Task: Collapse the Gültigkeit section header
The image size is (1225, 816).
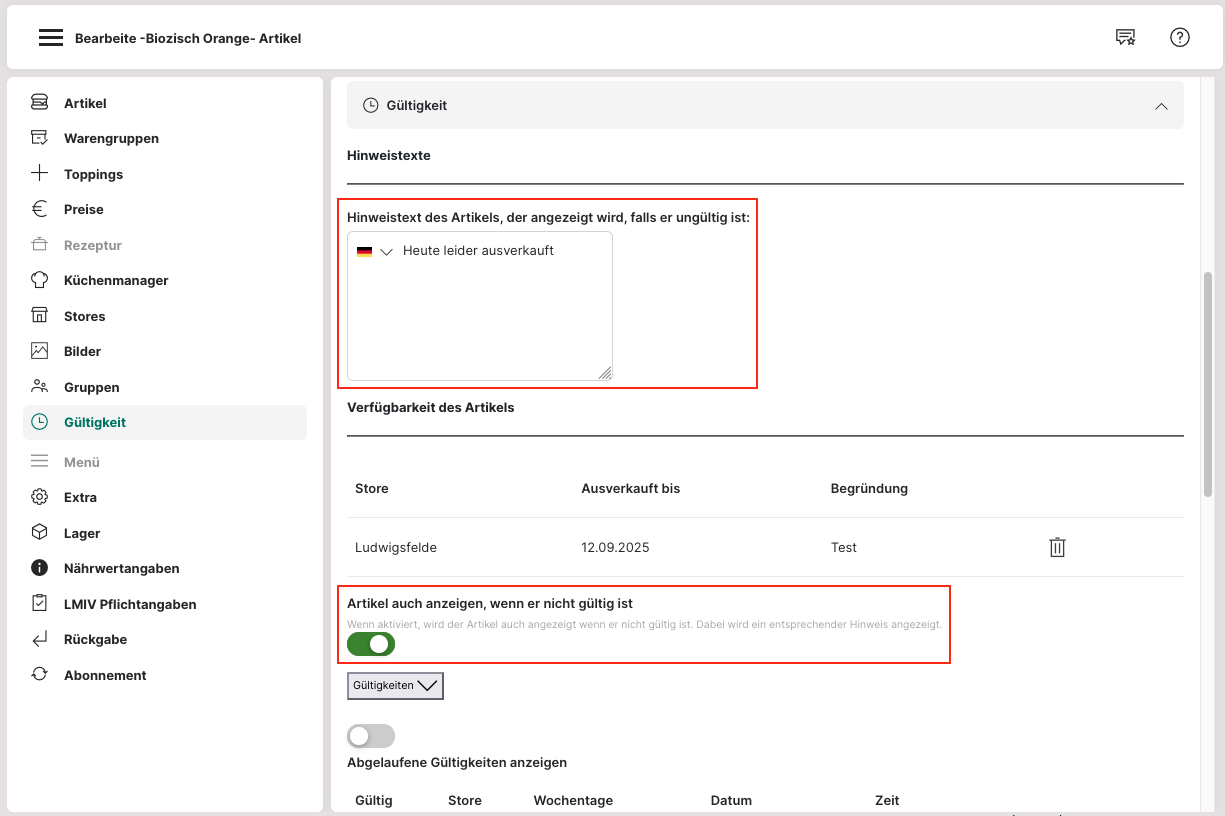Action: pos(1160,105)
